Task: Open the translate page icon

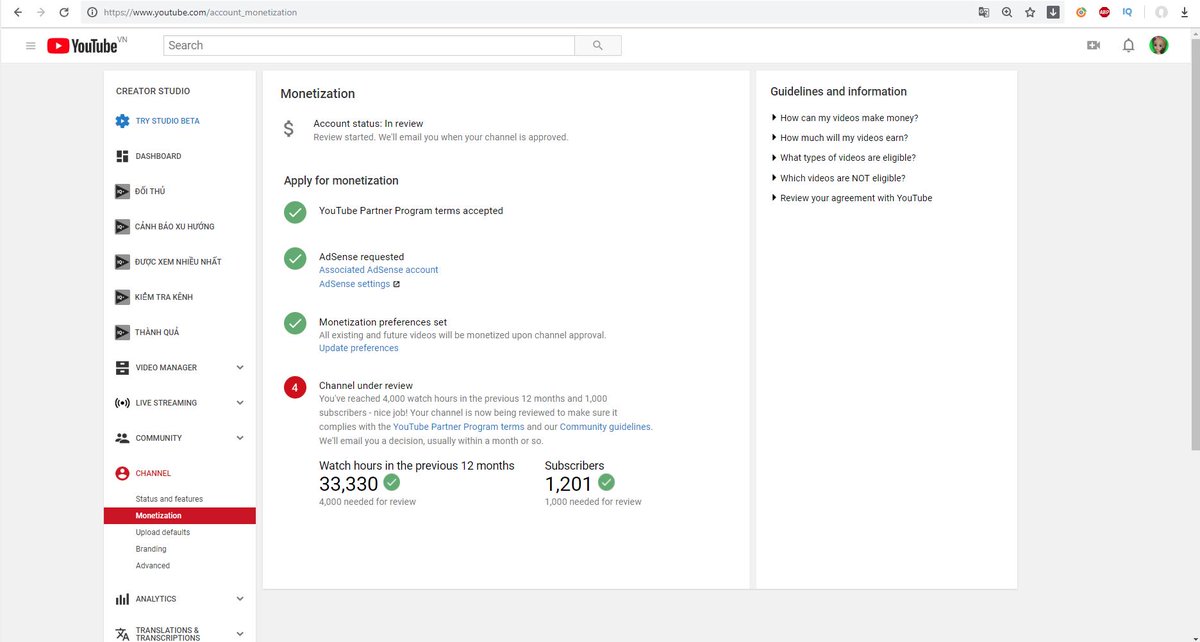Action: pos(984,12)
